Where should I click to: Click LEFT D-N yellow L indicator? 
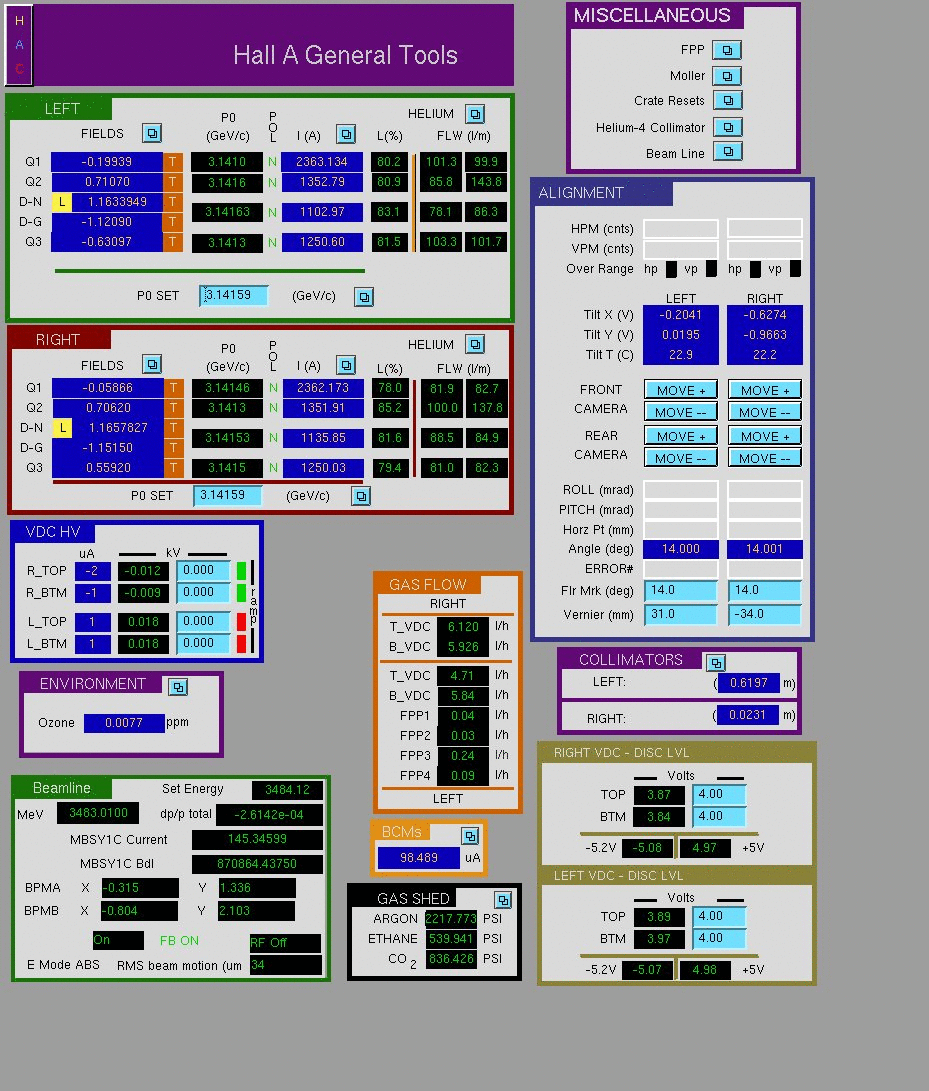tap(62, 202)
